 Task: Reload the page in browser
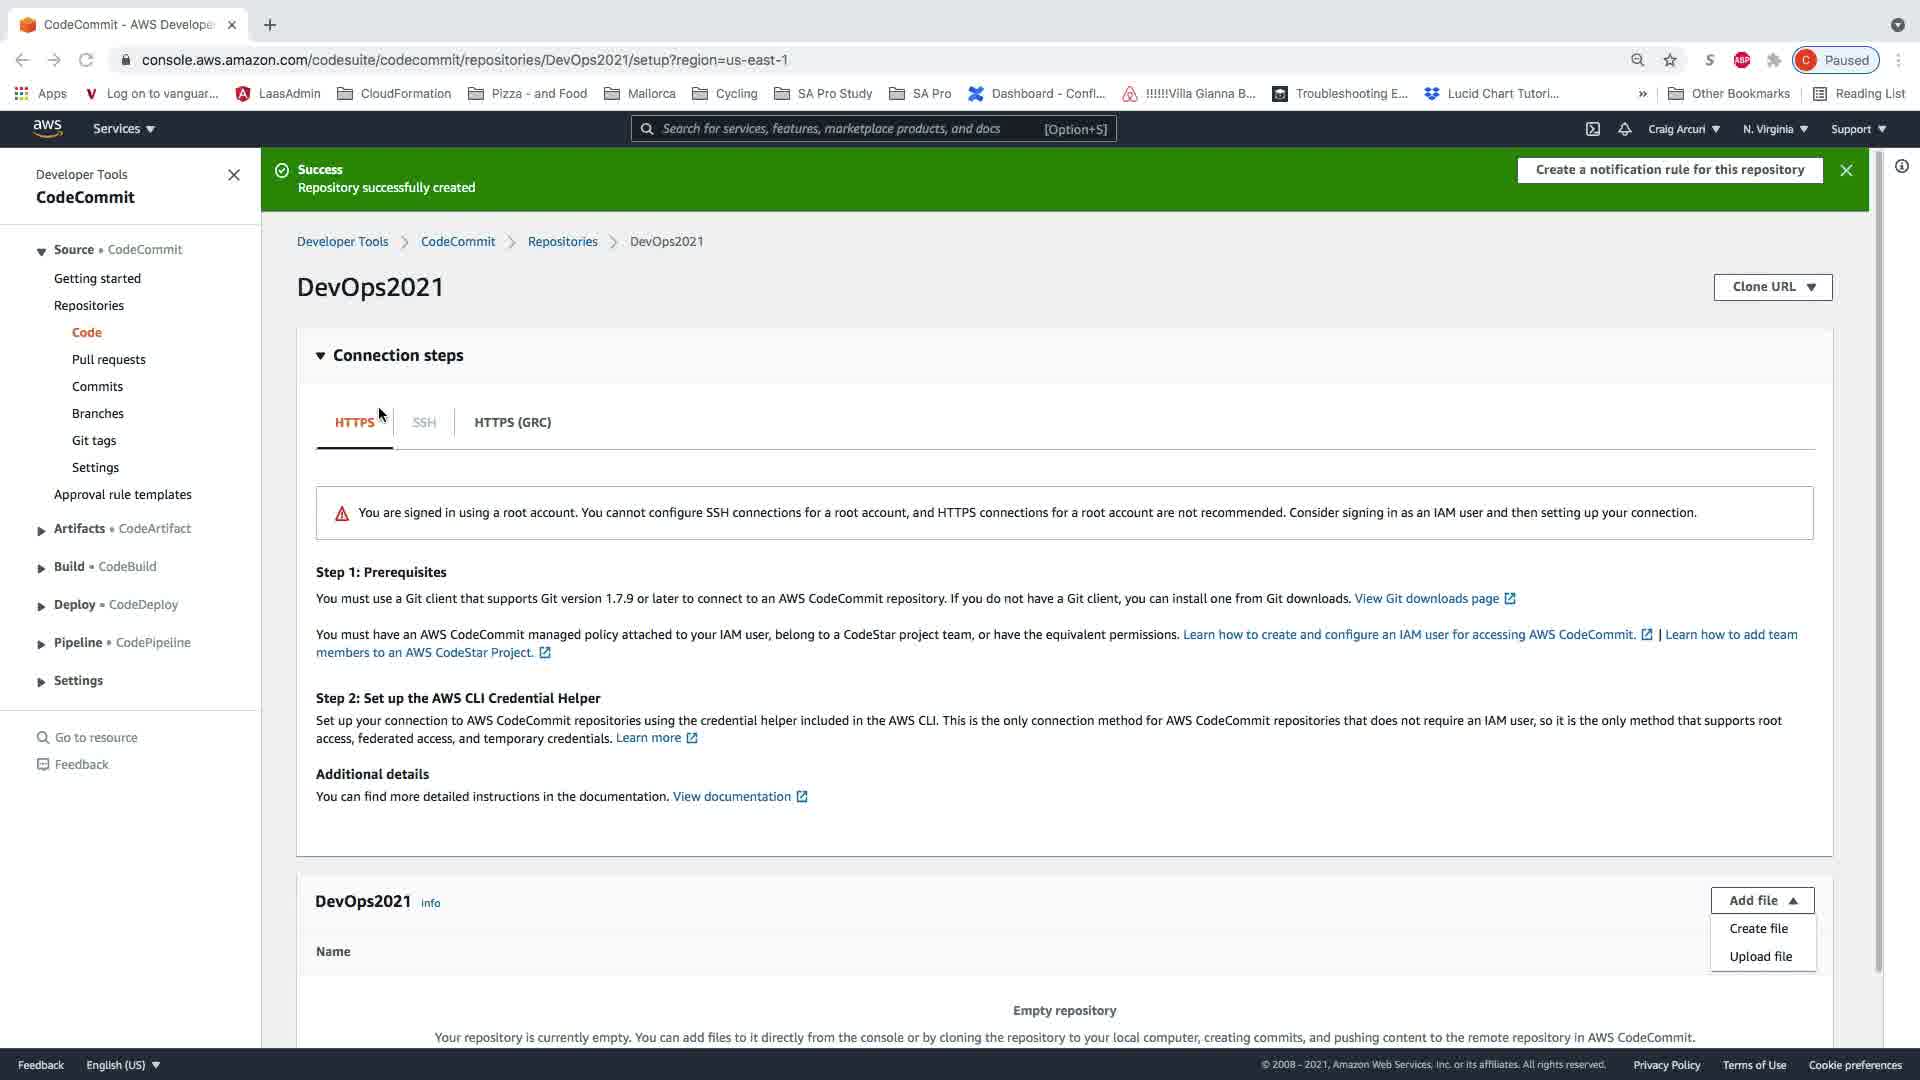coord(86,60)
